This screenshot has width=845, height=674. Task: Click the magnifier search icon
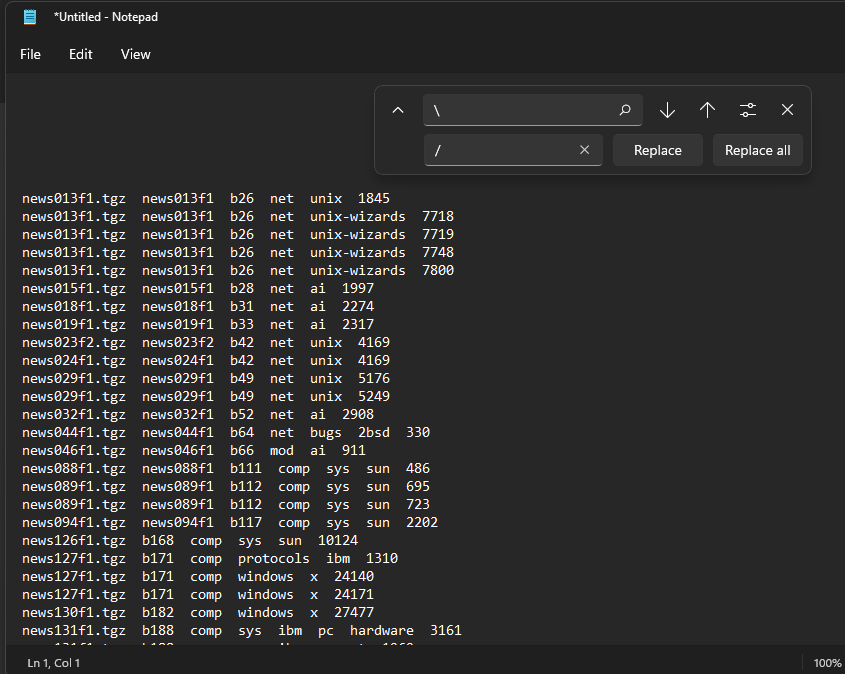[x=625, y=110]
